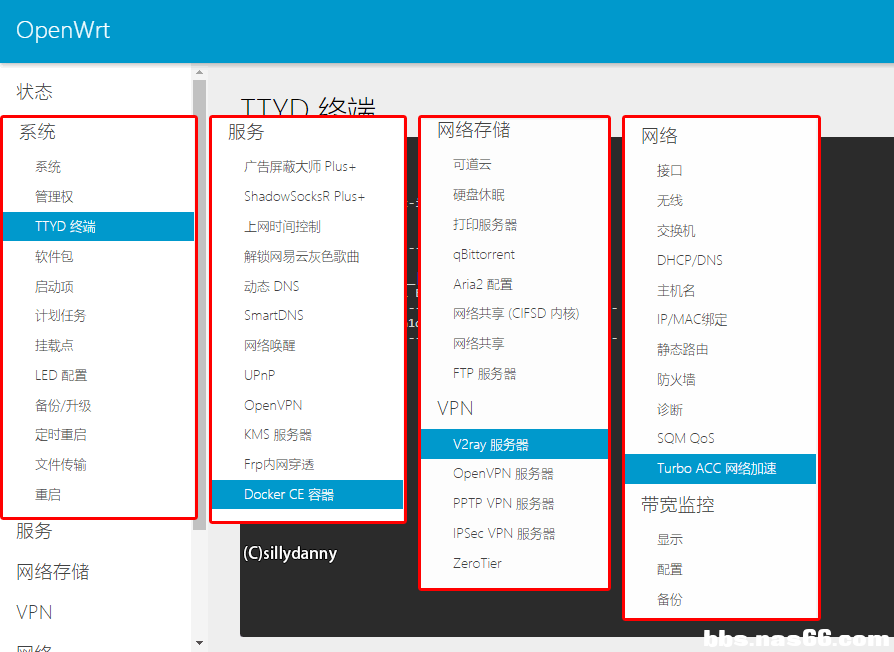Go to 计划任务 in the system menu
894x652 pixels.
point(60,315)
